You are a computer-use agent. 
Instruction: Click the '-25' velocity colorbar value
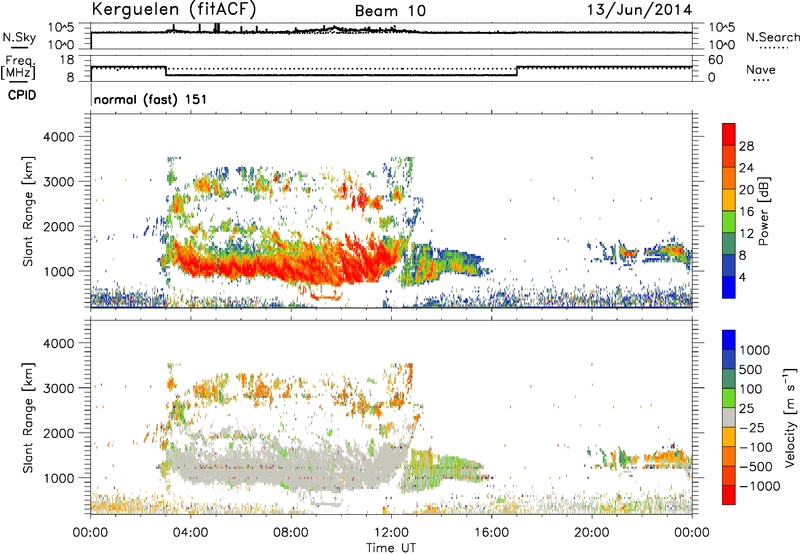[752, 428]
